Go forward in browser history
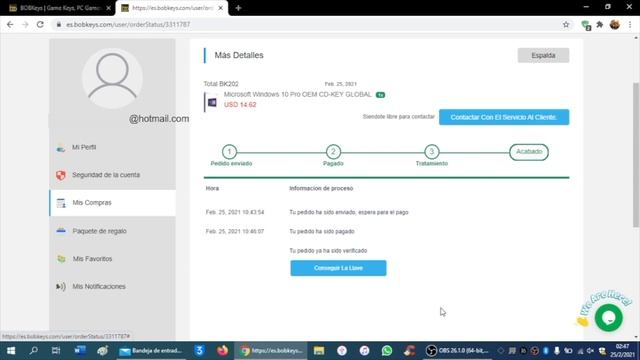 tap(25, 24)
